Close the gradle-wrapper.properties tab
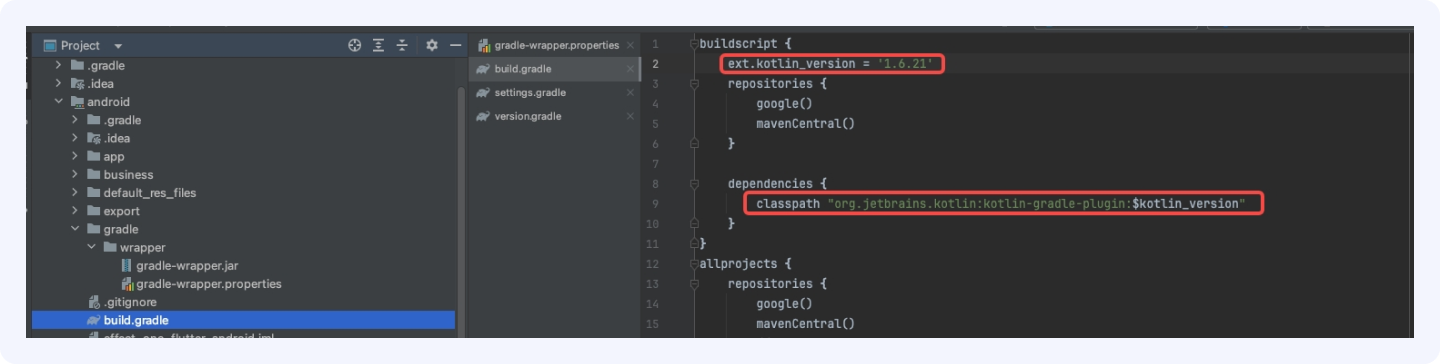The height and width of the screenshot is (364, 1440). click(630, 45)
